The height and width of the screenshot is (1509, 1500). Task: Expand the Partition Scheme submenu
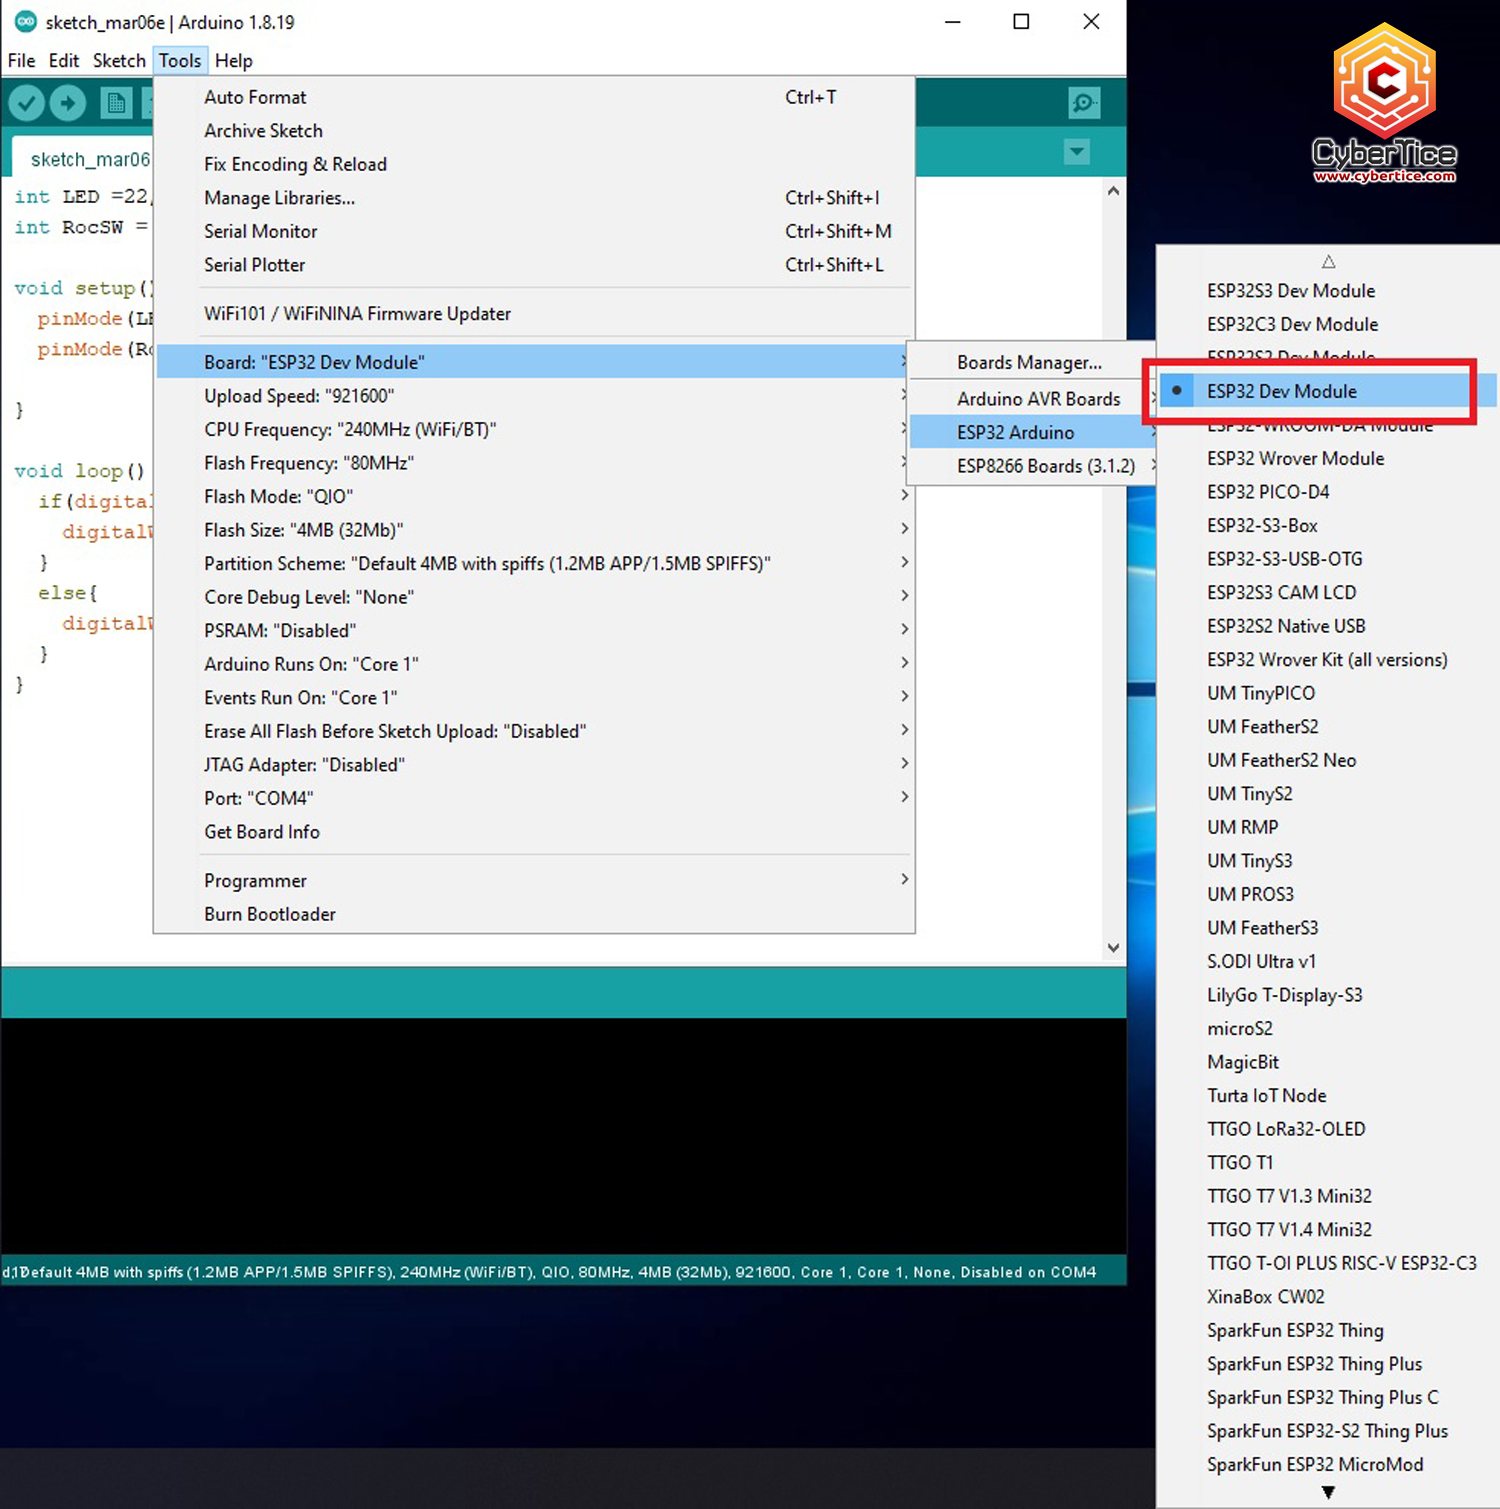click(x=487, y=563)
